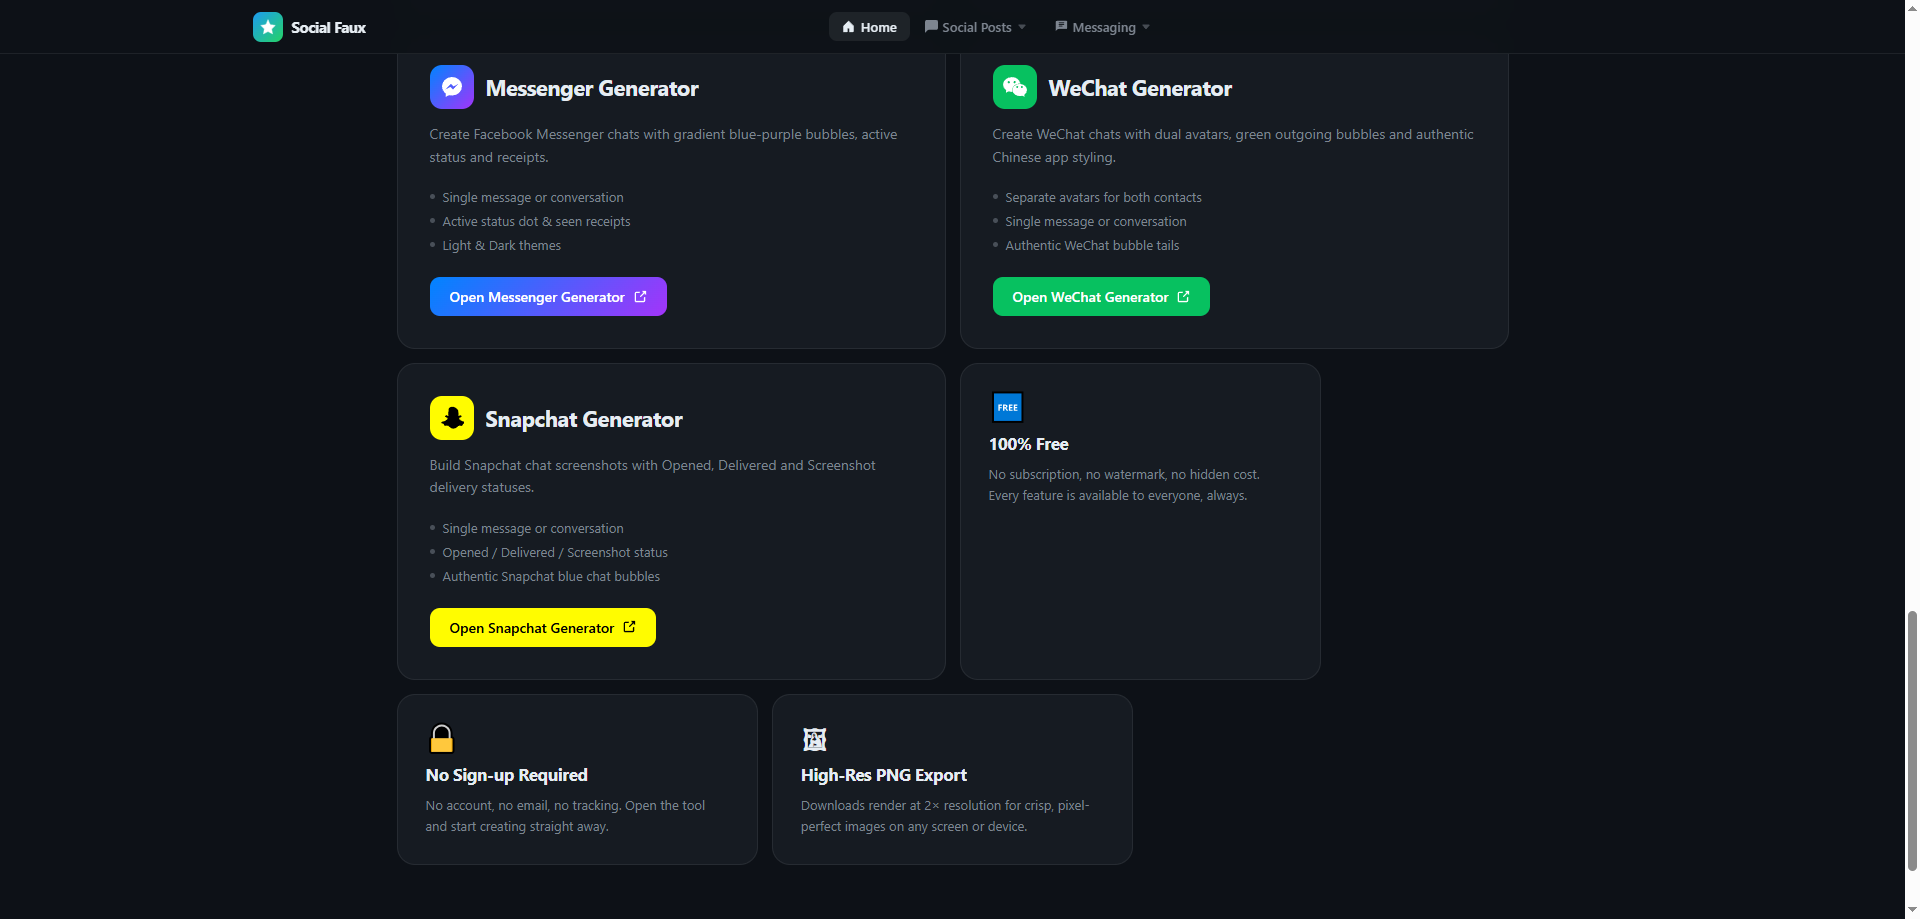Click the house icon in Home tab
The height and width of the screenshot is (919, 1920).
click(x=848, y=27)
